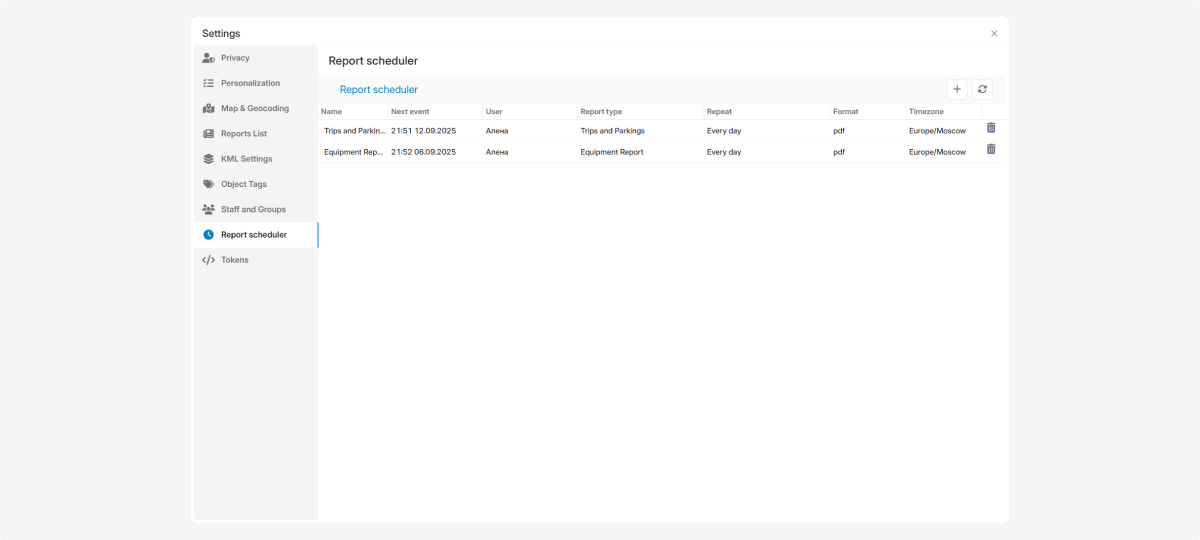Select the Report scheduler sidebar item
Image resolution: width=1200 pixels, height=540 pixels.
click(253, 235)
